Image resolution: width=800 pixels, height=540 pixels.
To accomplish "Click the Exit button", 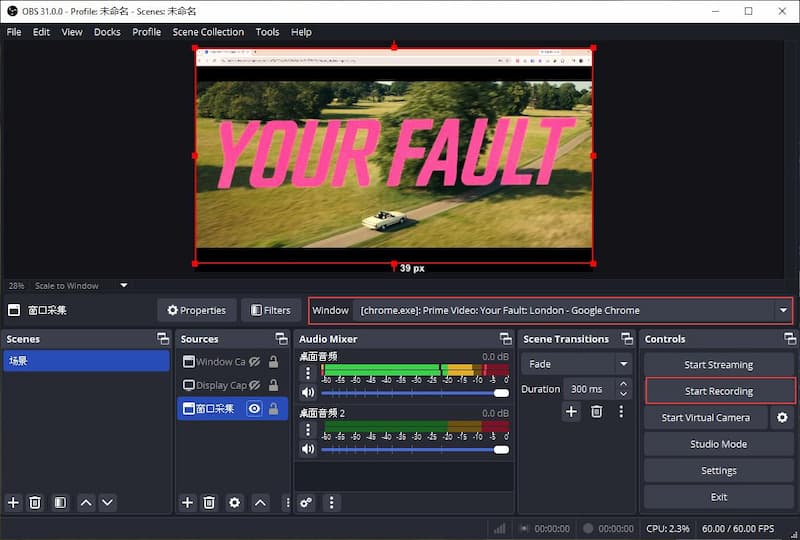I will [x=718, y=497].
